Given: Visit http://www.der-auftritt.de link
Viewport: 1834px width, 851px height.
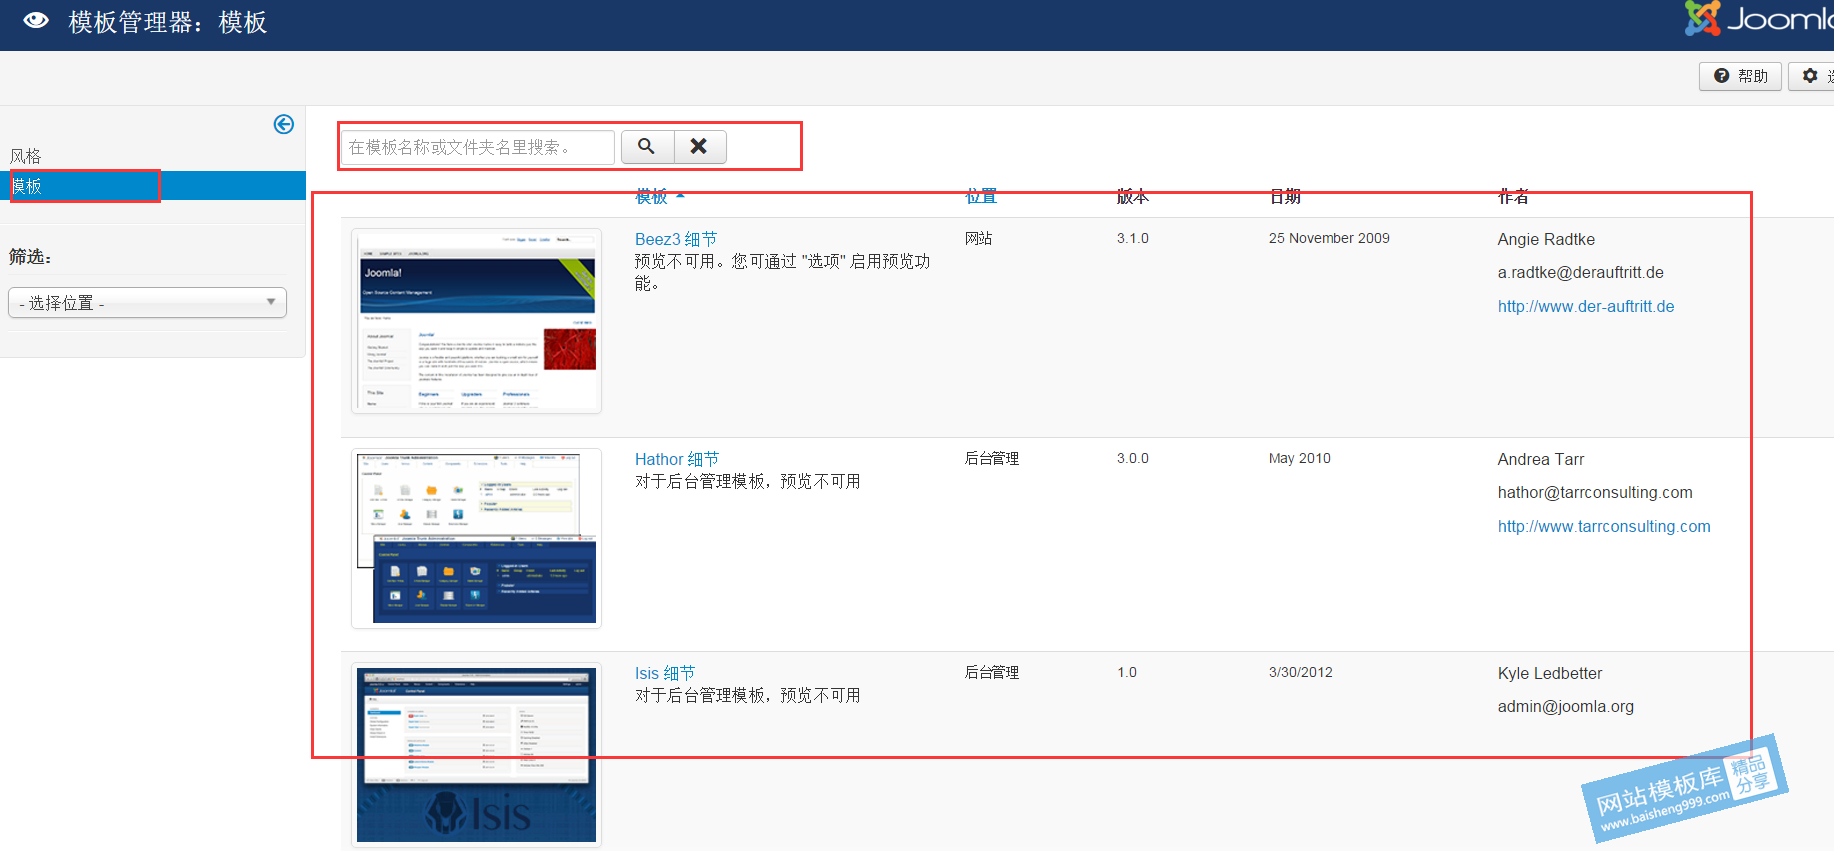Looking at the screenshot, I should (1586, 306).
